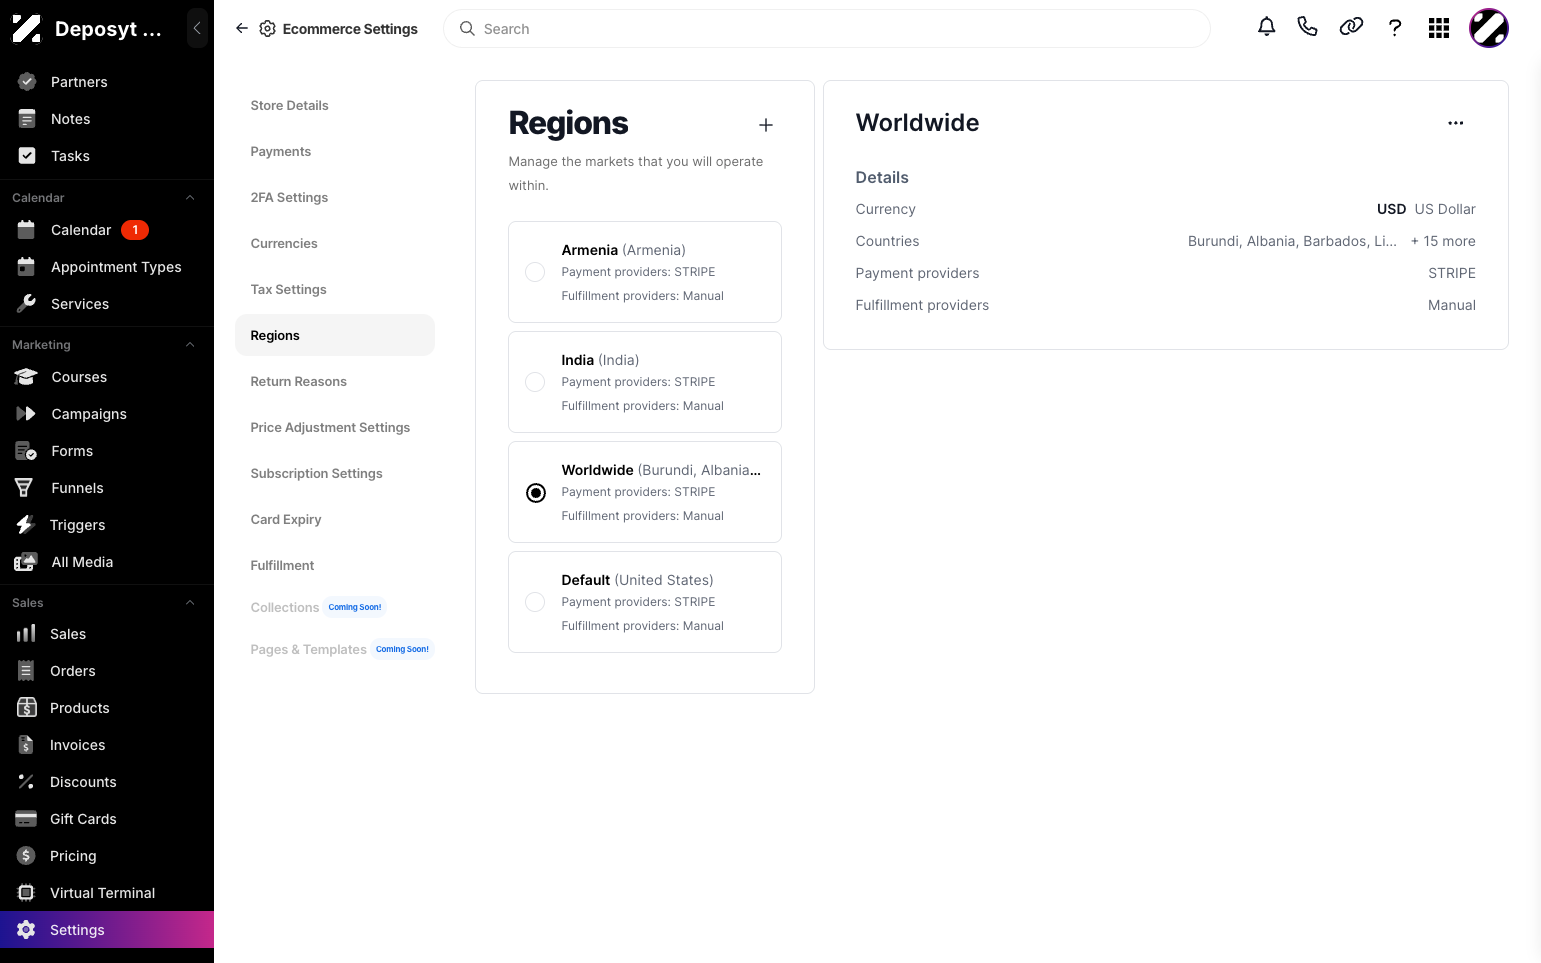
Task: Collapse the Sales sidebar section
Action: coord(190,603)
